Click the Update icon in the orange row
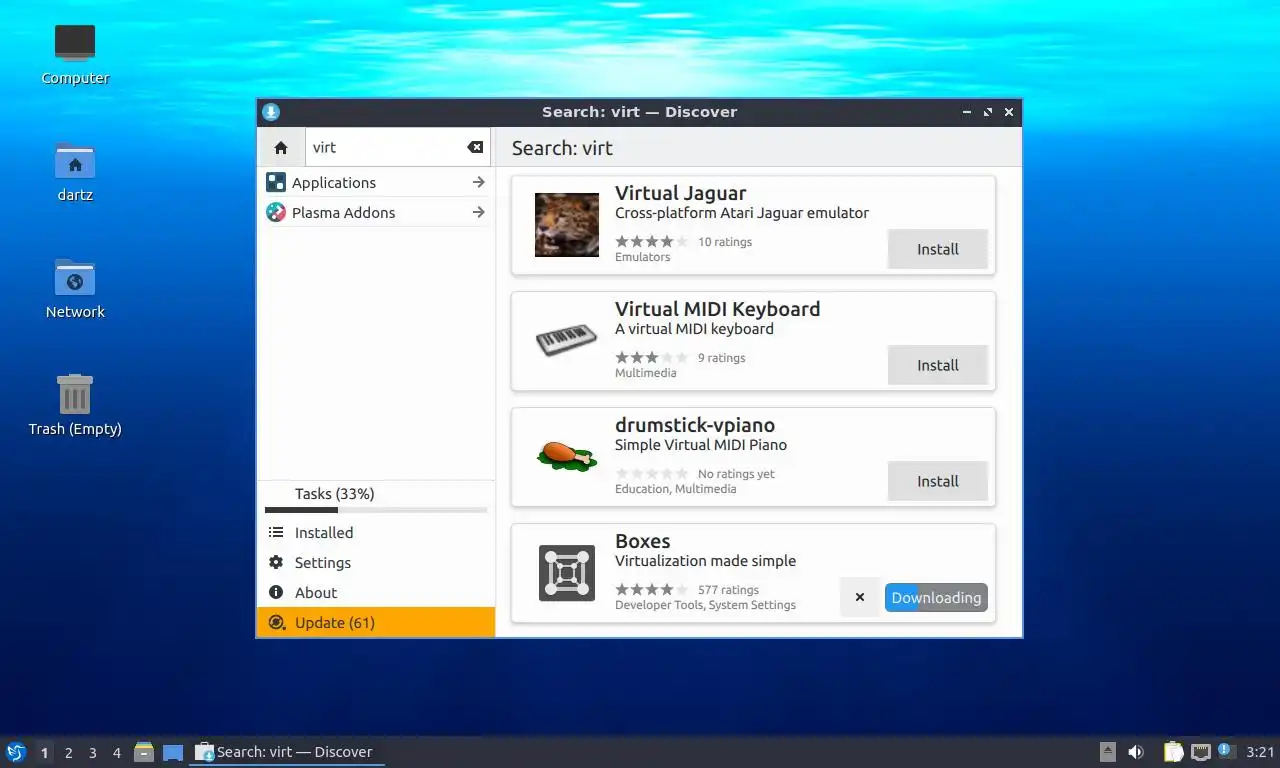This screenshot has height=768, width=1280. tap(276, 622)
